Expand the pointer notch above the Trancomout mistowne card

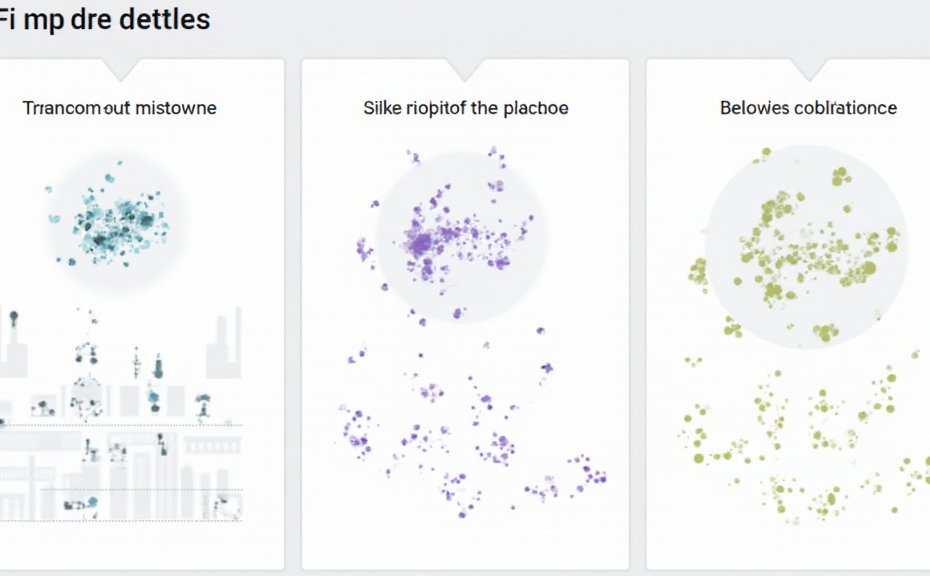123,69
